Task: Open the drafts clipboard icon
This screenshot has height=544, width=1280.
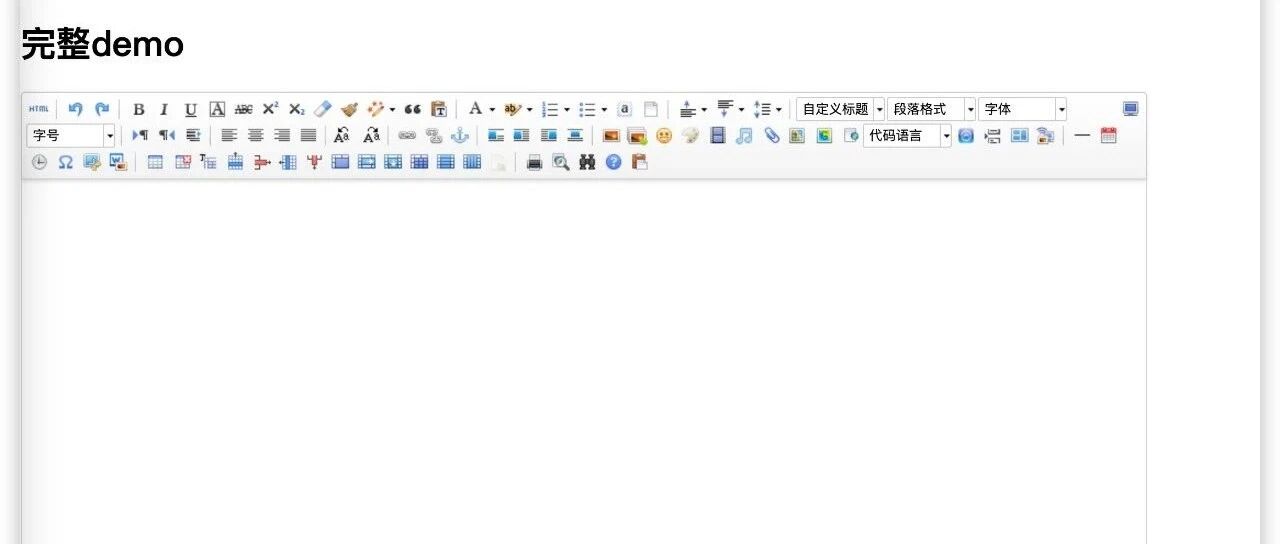Action: [x=640, y=162]
